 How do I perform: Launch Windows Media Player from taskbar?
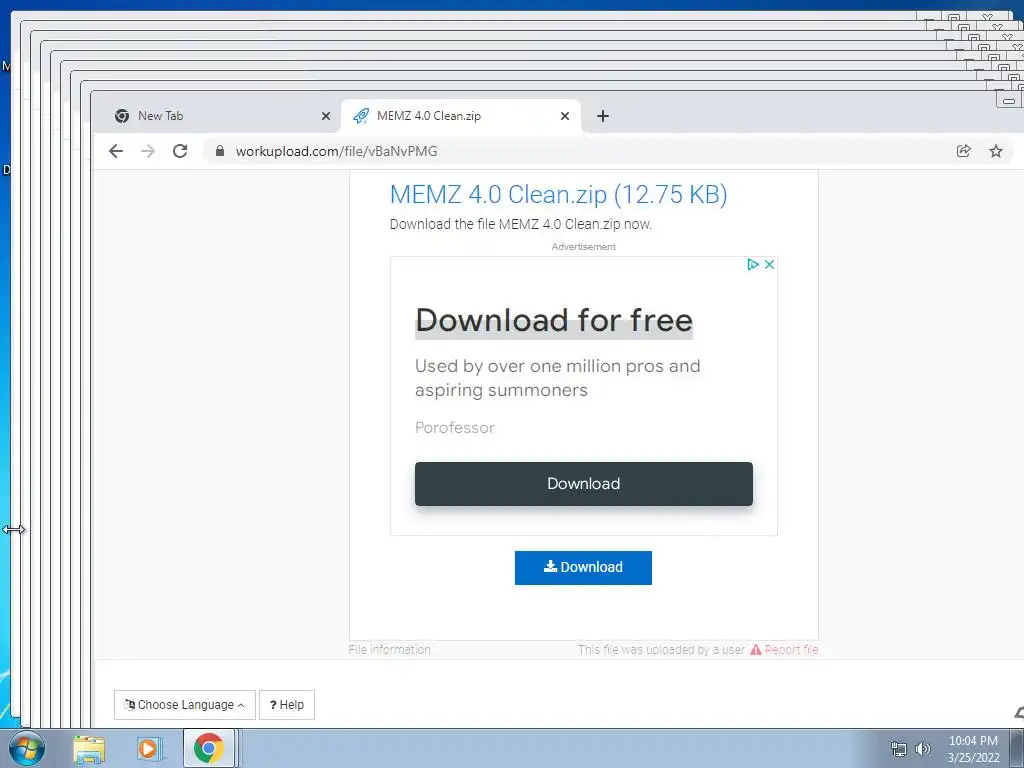pos(148,748)
